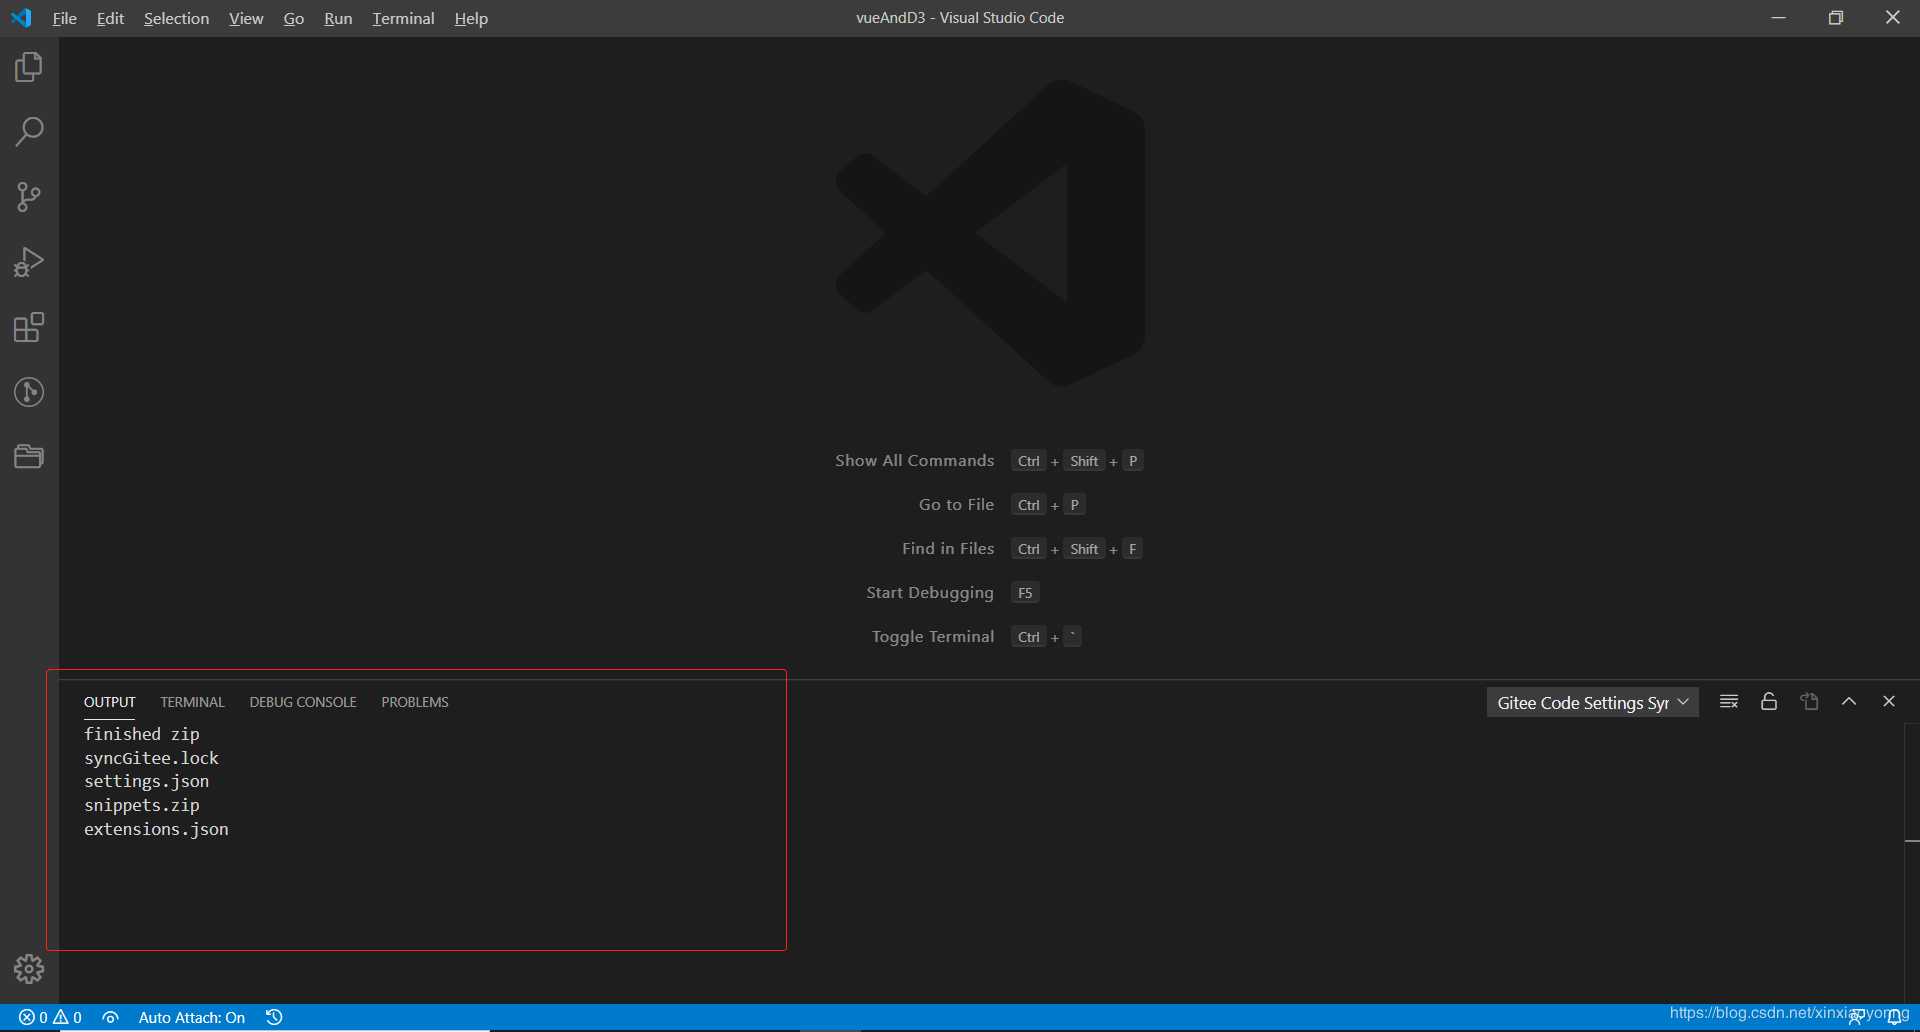The image size is (1920, 1032).
Task: Open the Run and Debug view
Action: coord(29,262)
